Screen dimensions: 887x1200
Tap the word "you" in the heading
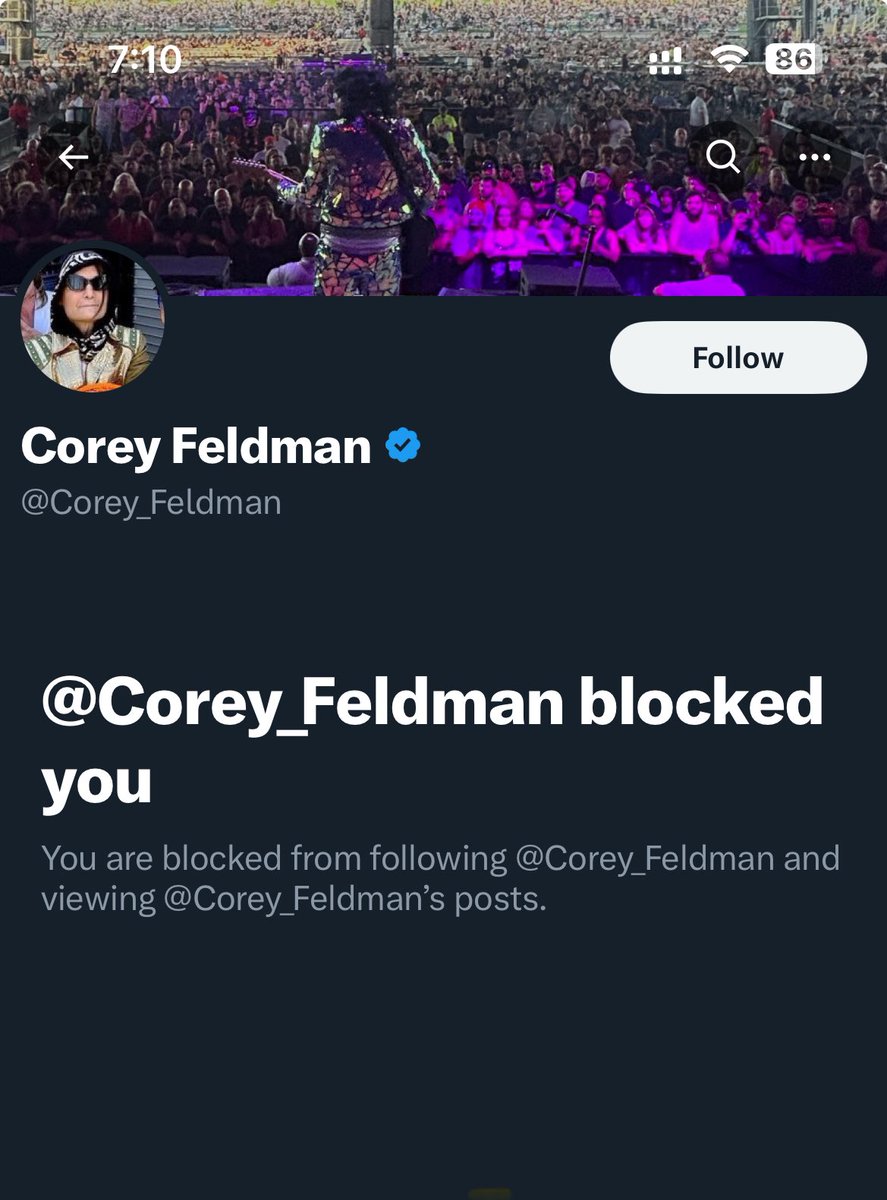(x=96, y=782)
